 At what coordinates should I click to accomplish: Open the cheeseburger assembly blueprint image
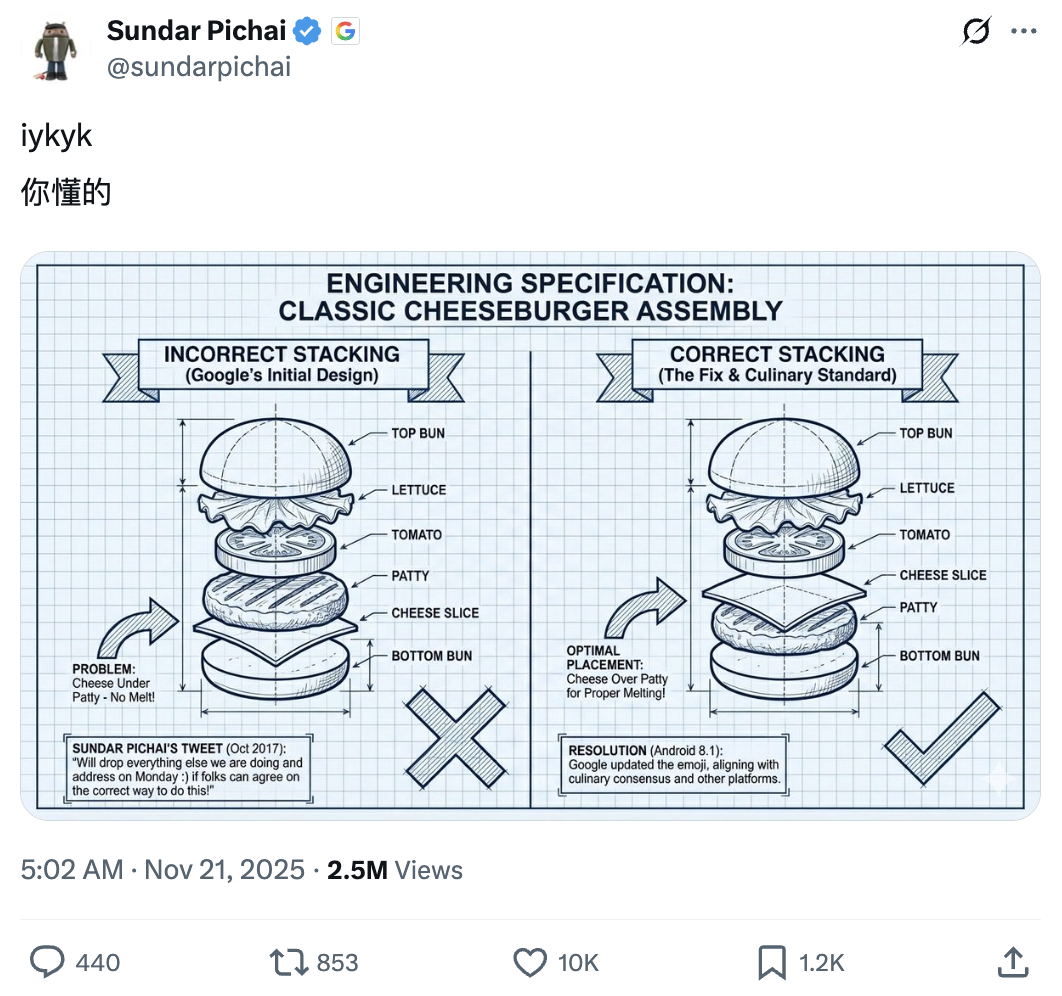click(530, 535)
